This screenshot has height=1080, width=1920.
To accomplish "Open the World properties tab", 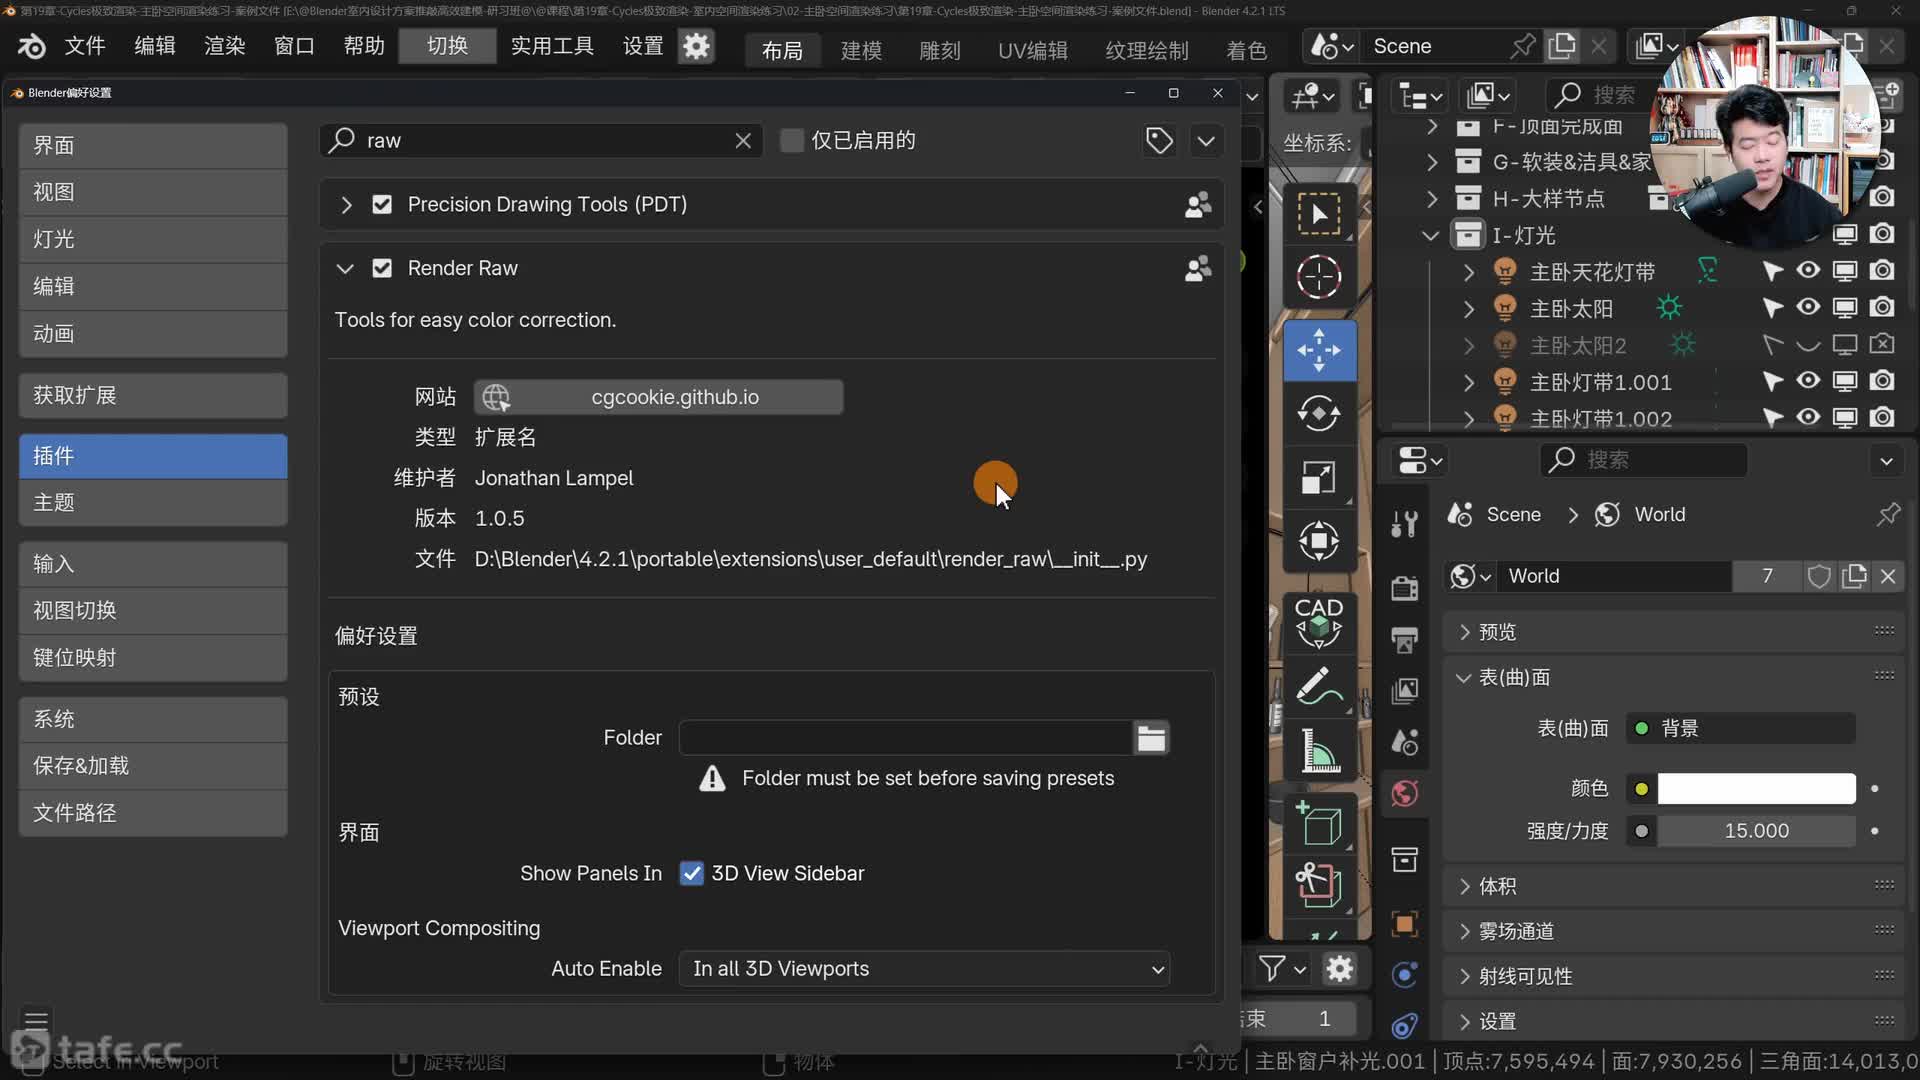I will (1405, 794).
